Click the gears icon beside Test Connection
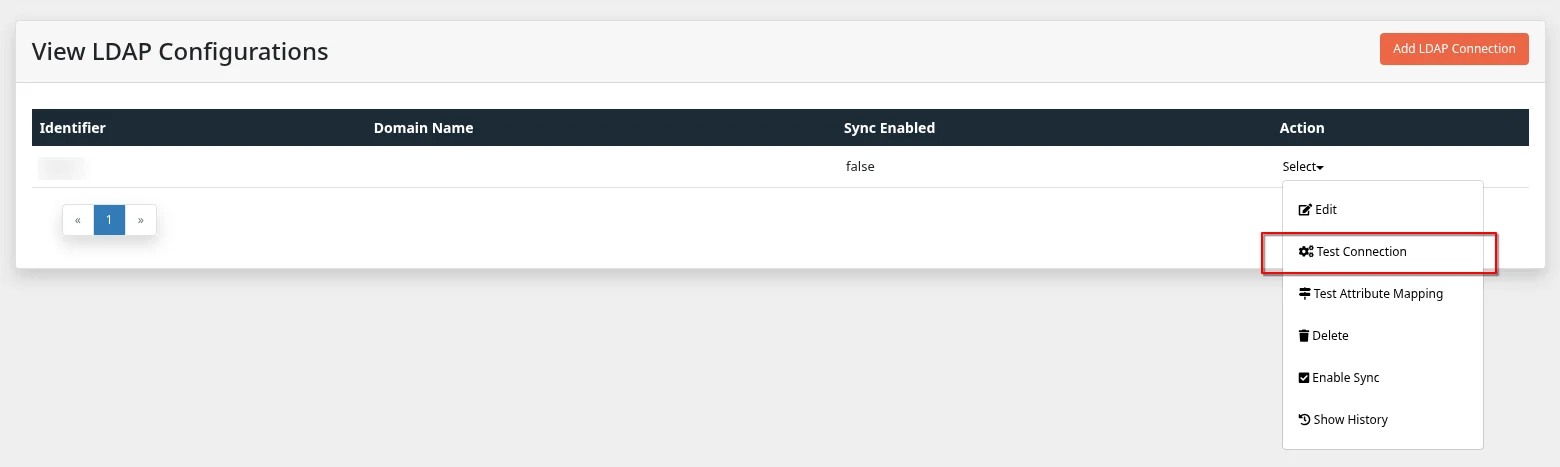 [x=1305, y=252]
